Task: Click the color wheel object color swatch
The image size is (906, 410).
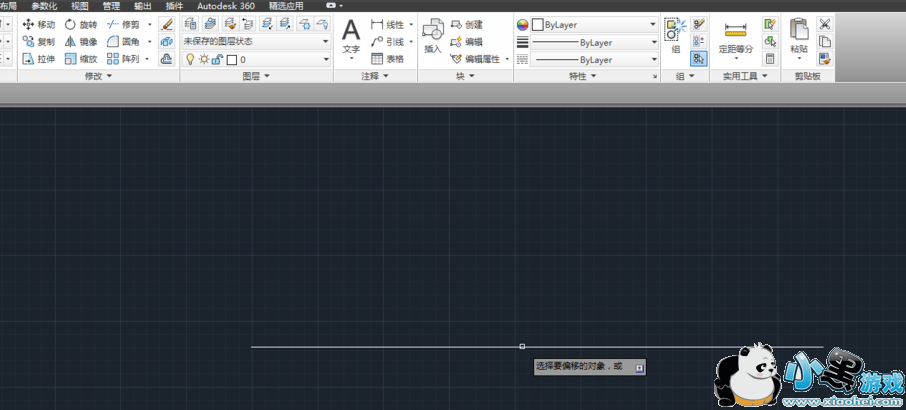Action: pos(522,24)
